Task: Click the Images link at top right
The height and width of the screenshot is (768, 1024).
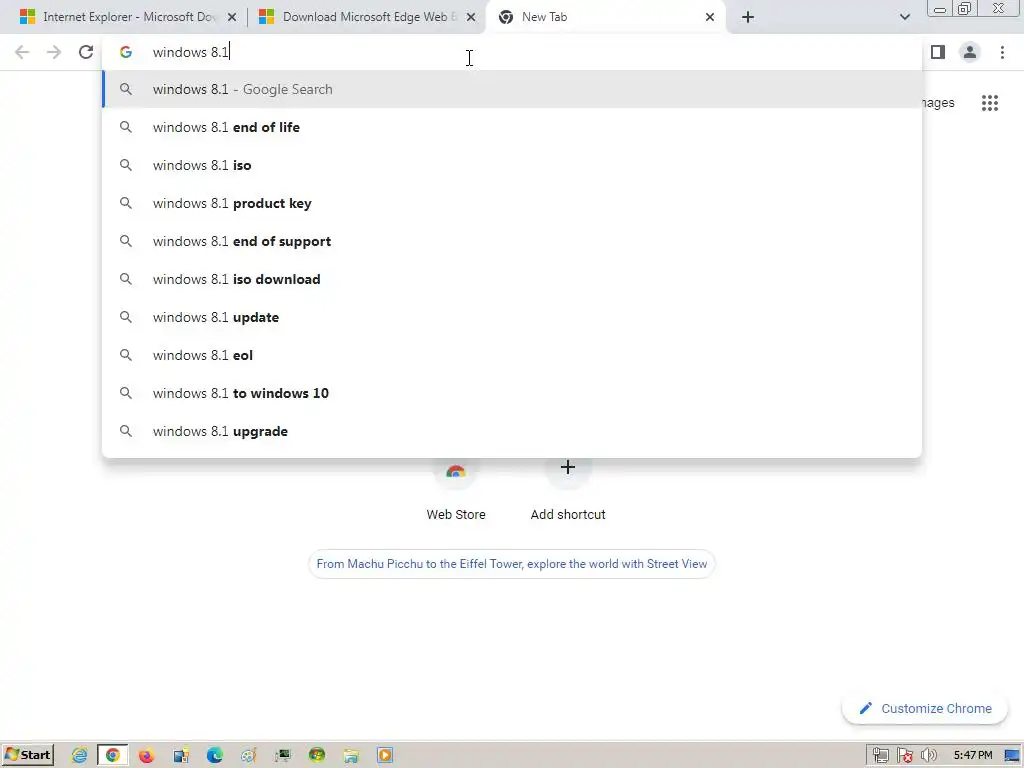Action: pos(938,103)
